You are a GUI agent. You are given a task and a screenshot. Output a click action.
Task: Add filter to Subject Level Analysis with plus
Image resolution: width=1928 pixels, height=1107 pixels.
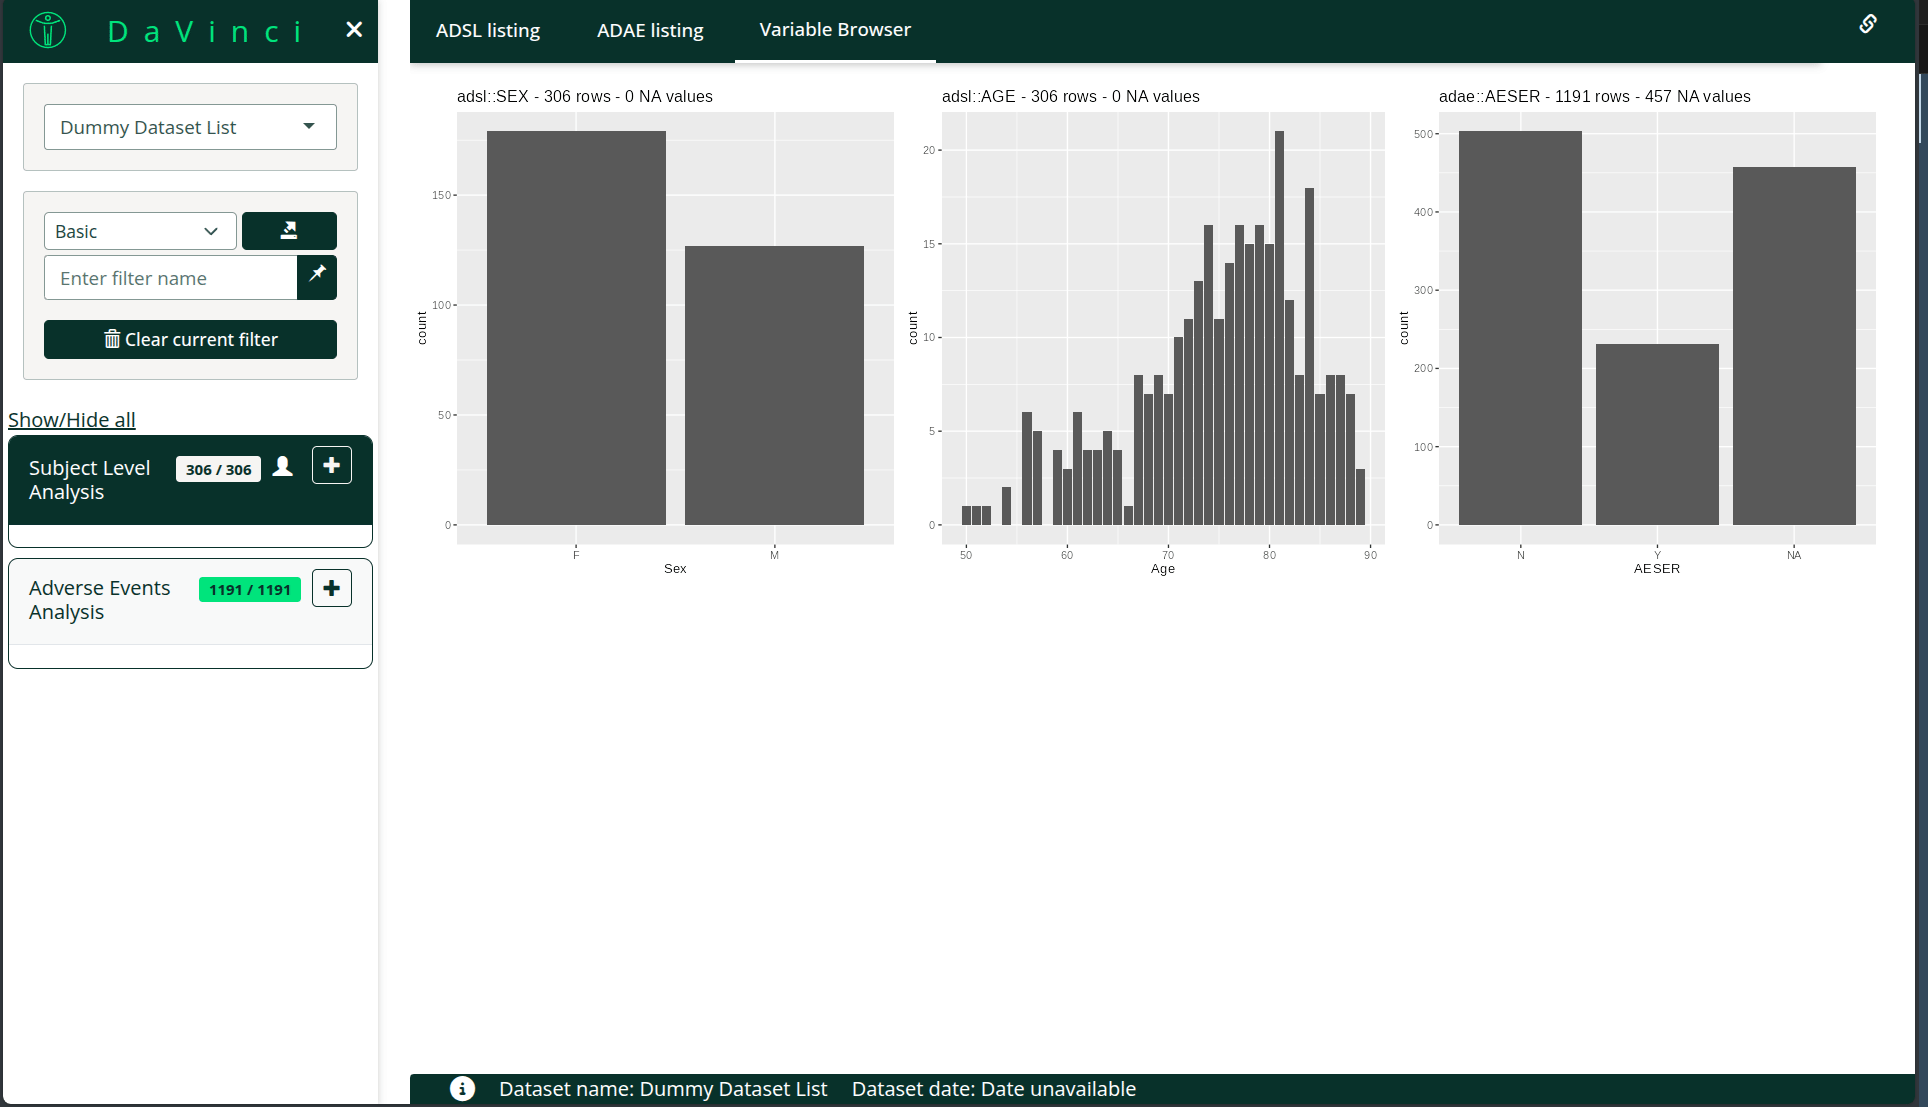(331, 466)
